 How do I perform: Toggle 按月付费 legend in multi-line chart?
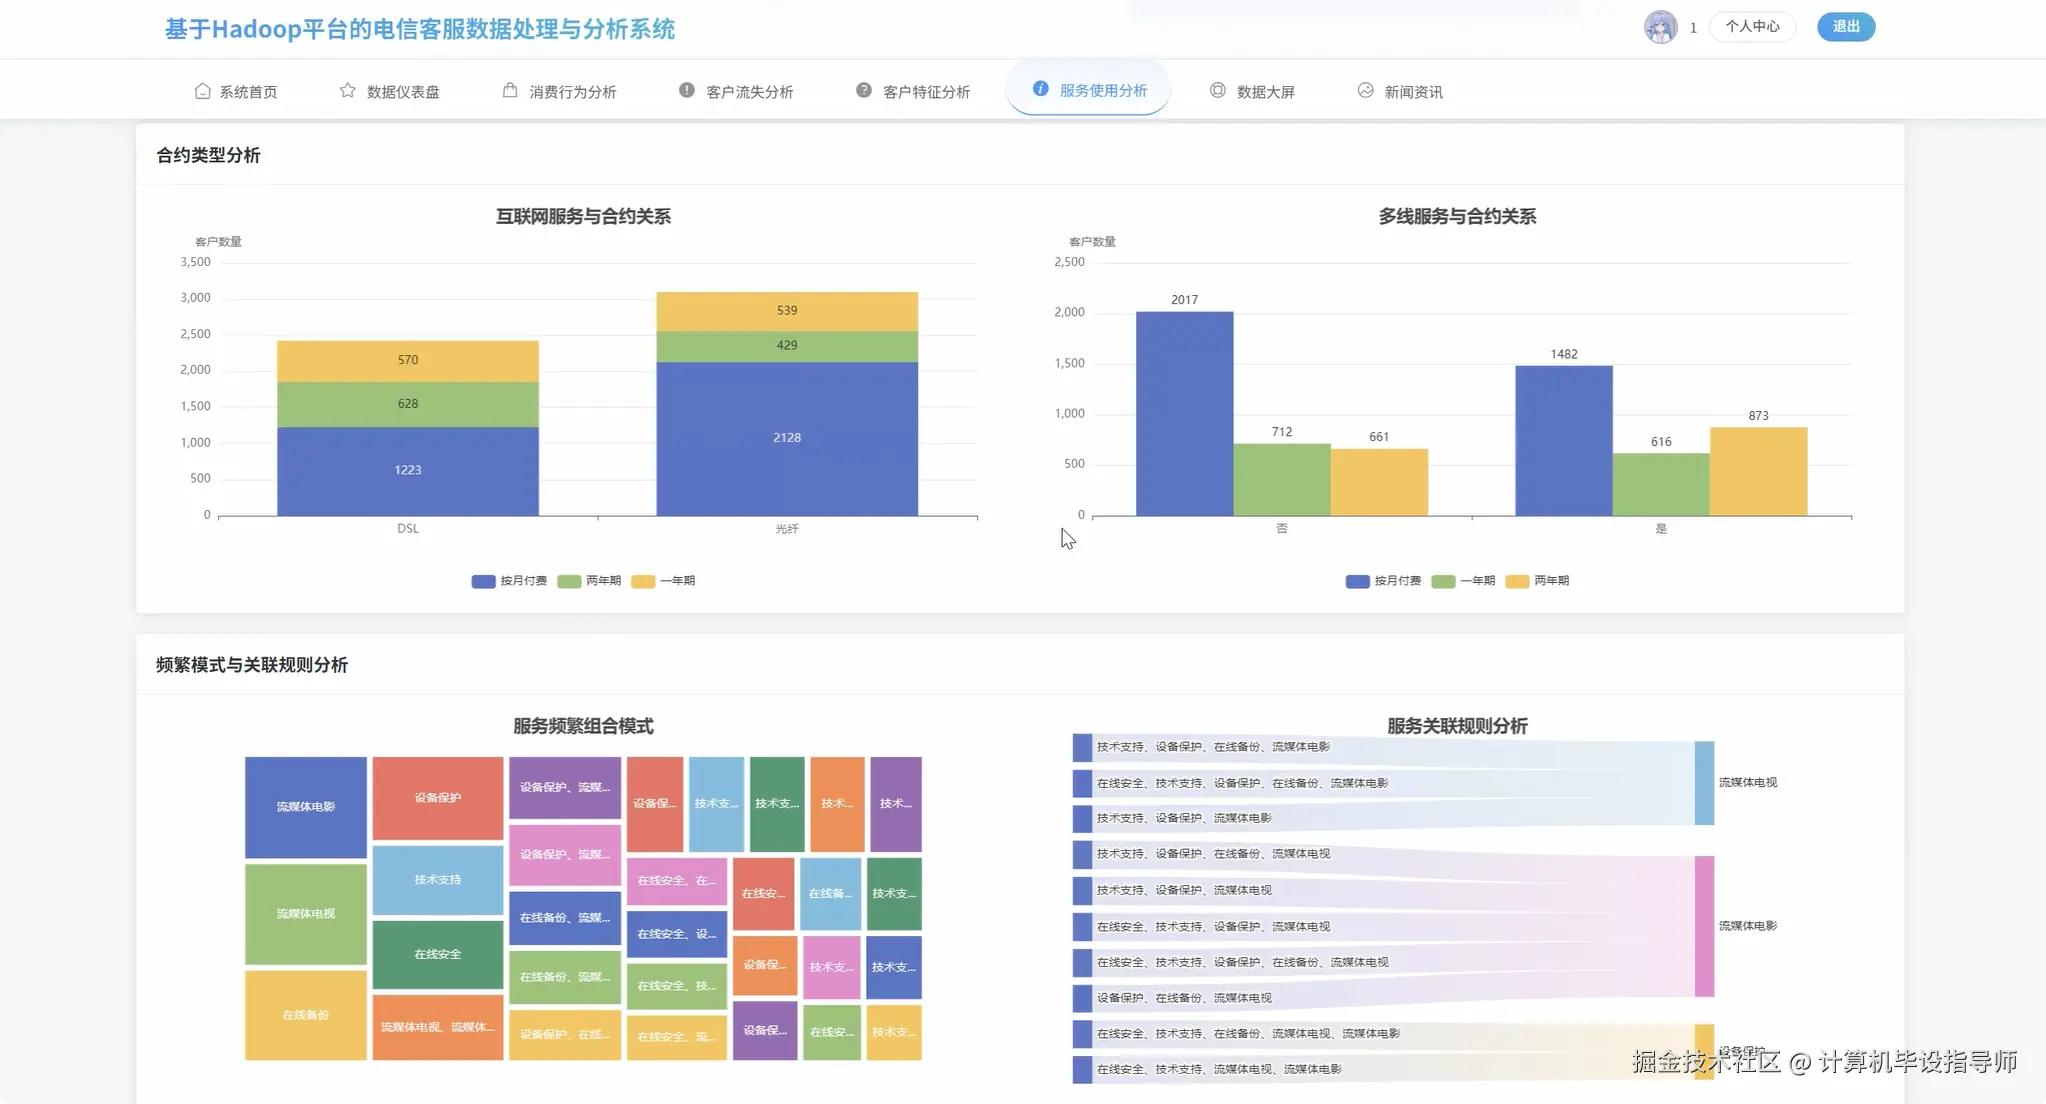[x=1383, y=581]
